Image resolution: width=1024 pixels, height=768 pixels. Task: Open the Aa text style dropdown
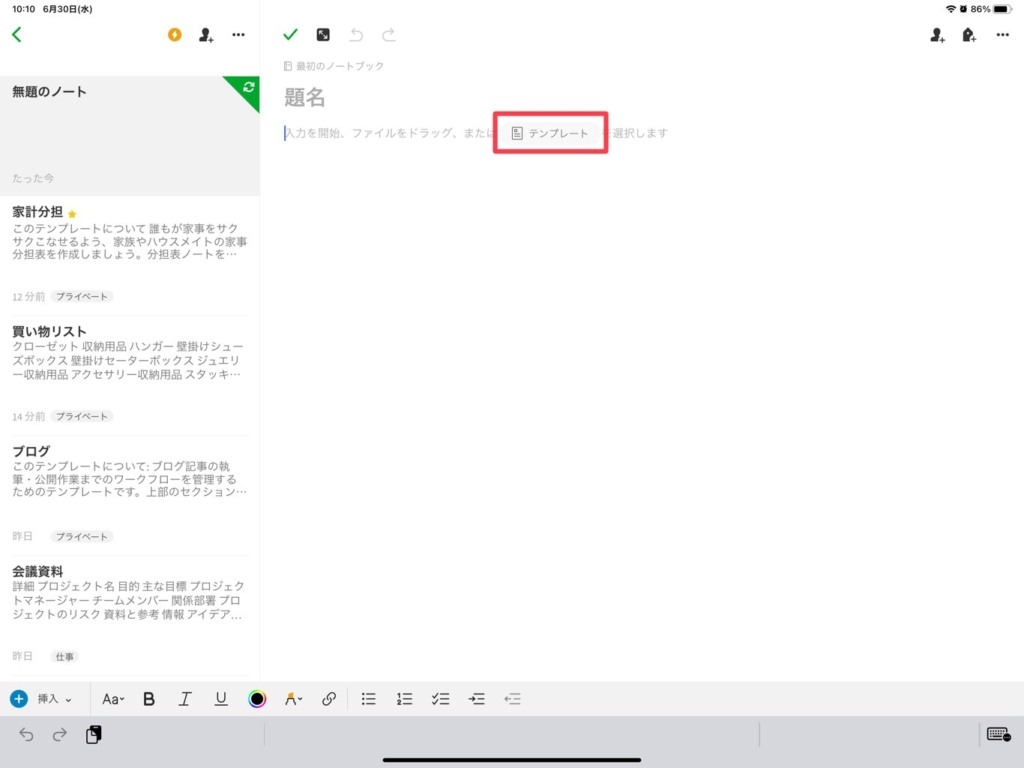(x=113, y=699)
